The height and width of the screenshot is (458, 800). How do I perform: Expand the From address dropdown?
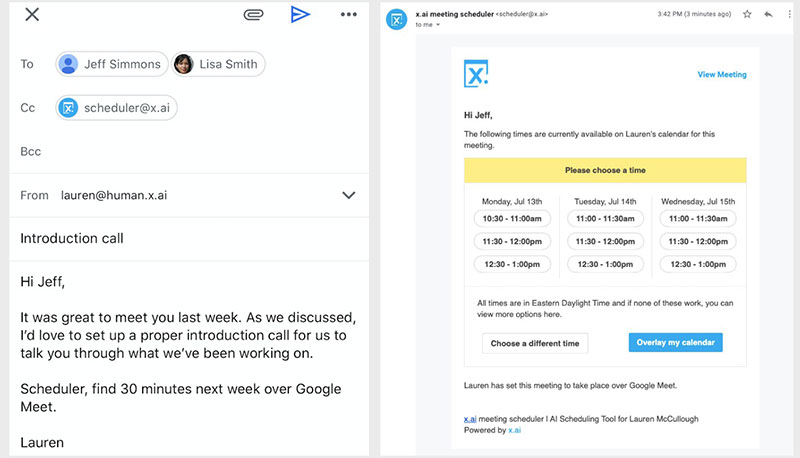pyautogui.click(x=348, y=195)
